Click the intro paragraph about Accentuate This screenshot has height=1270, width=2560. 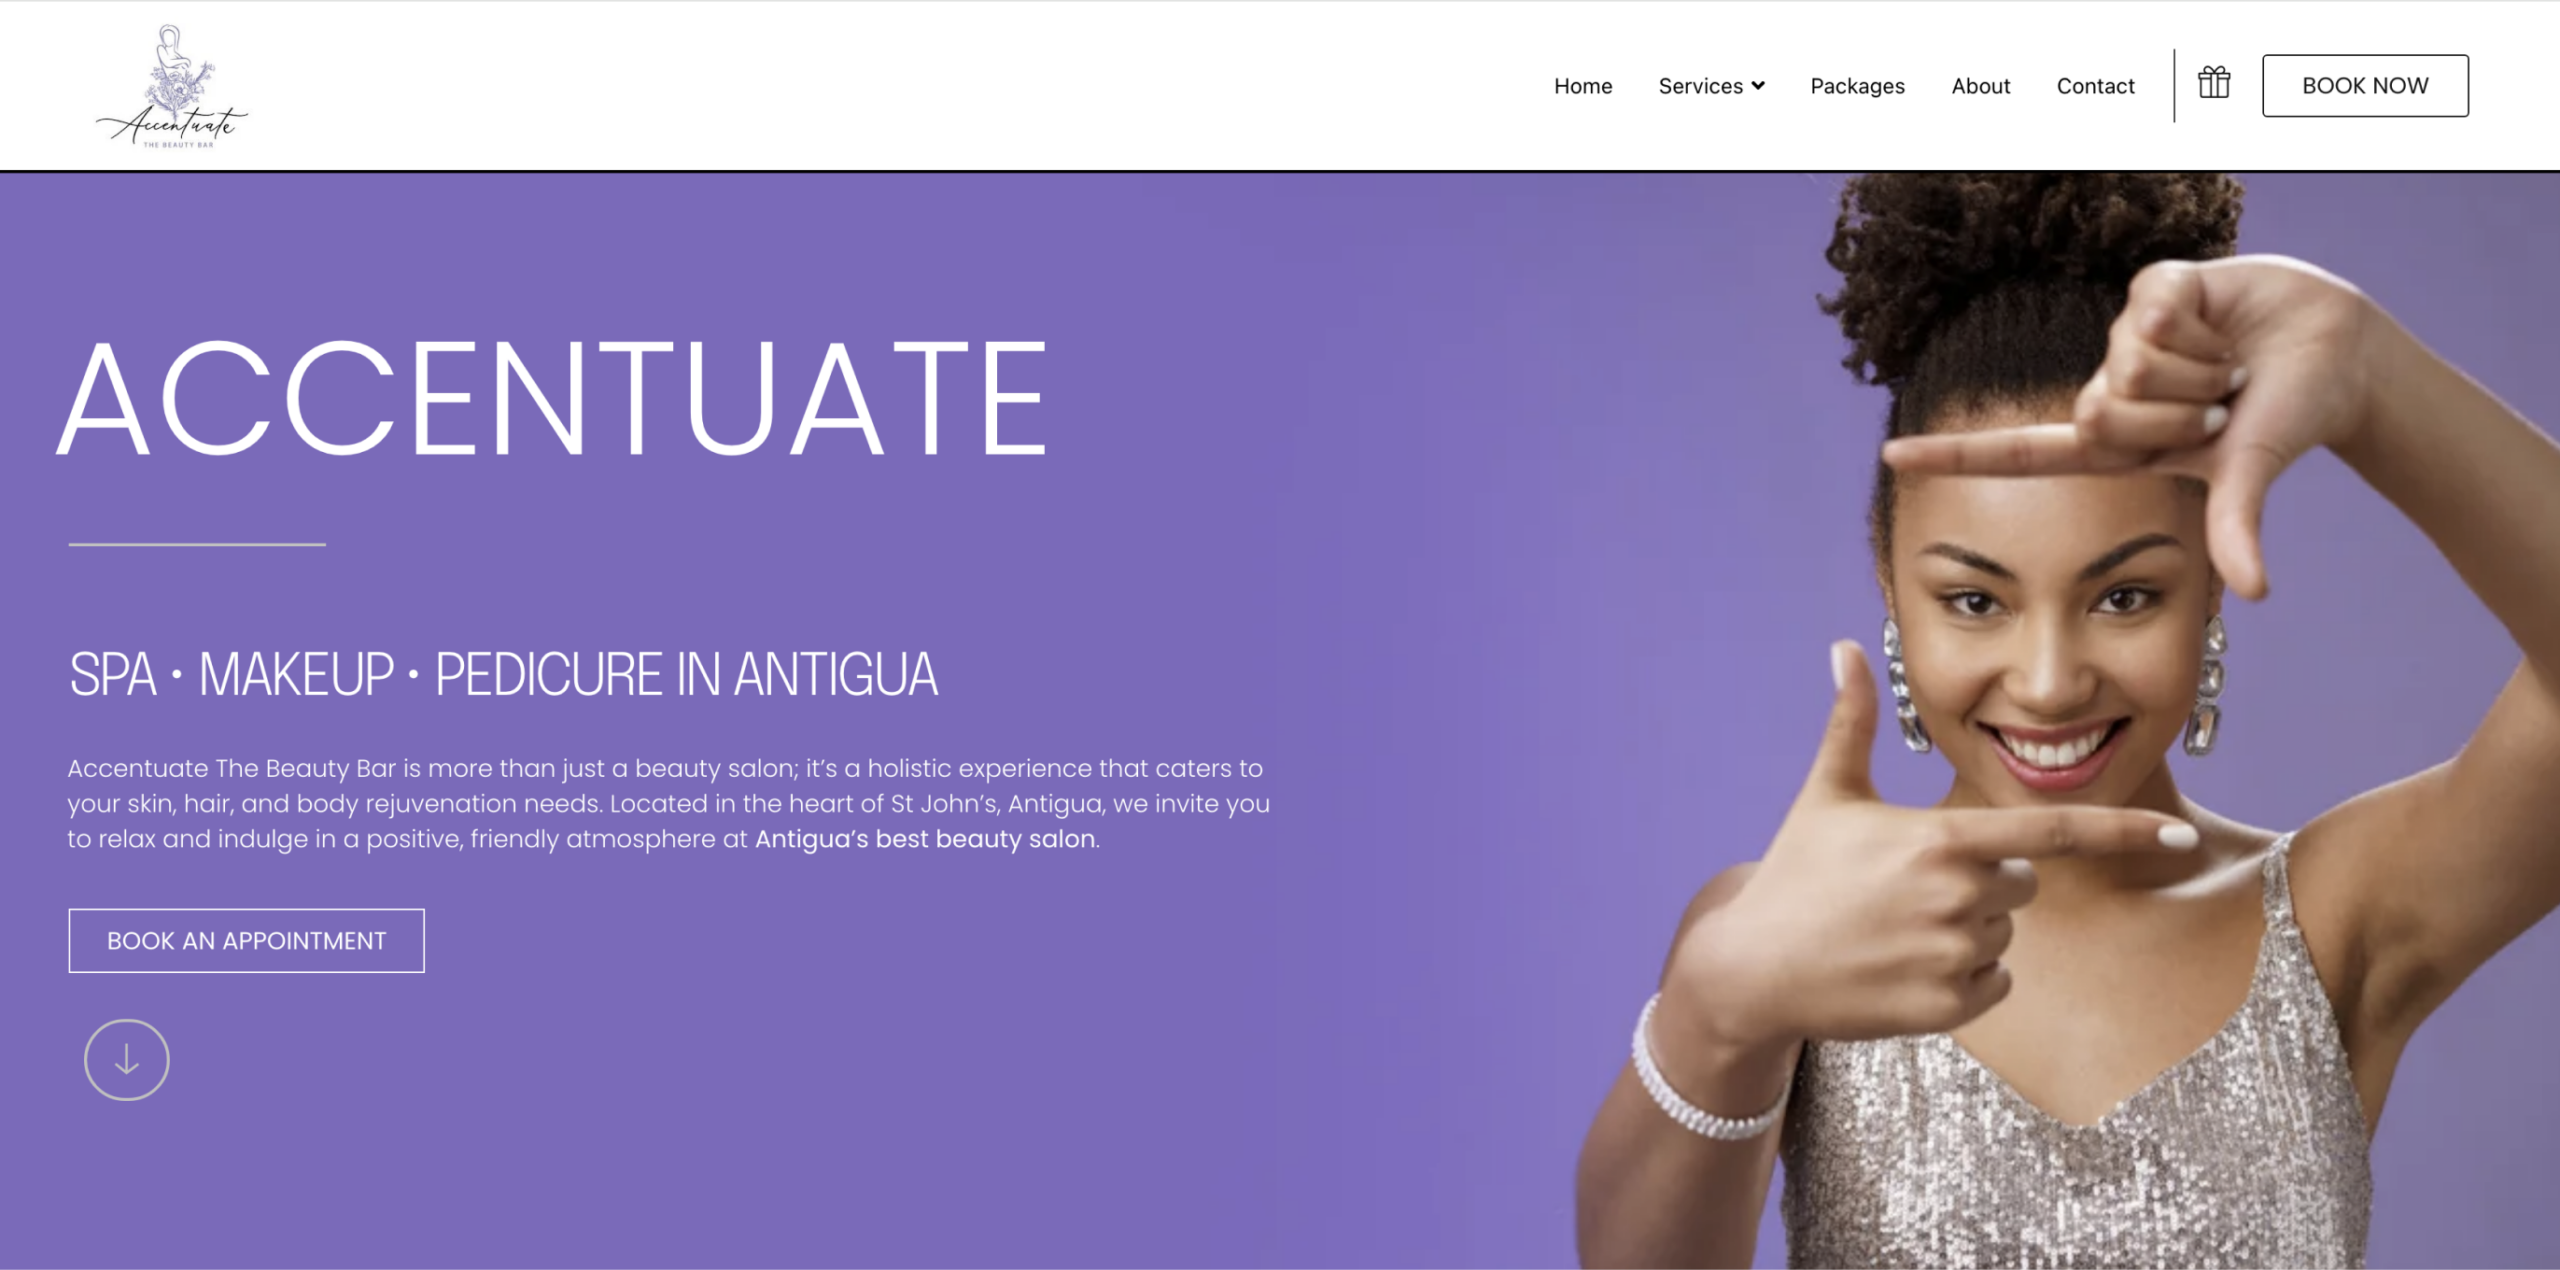pyautogui.click(x=668, y=803)
